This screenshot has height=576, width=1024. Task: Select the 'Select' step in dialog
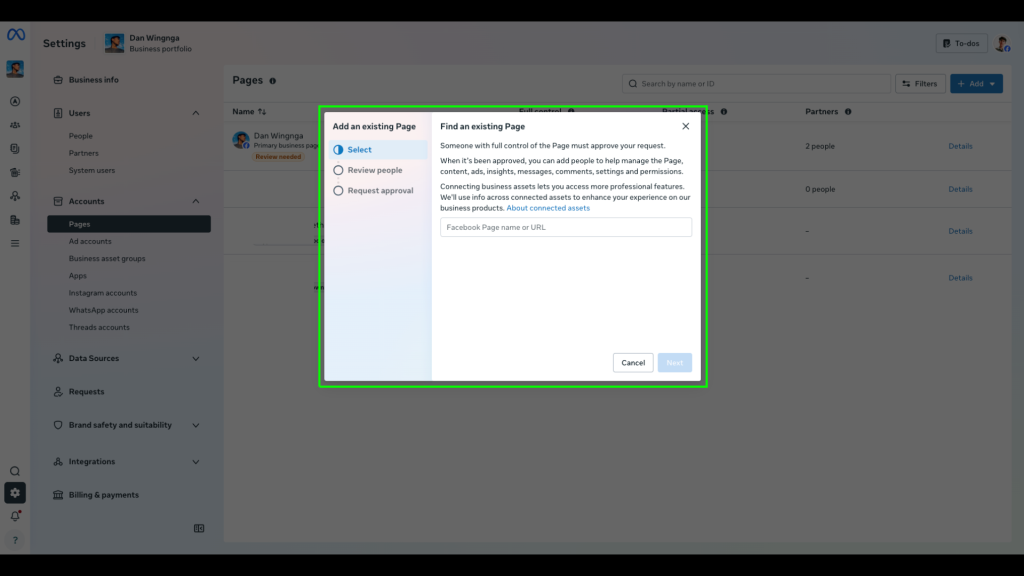coord(379,150)
